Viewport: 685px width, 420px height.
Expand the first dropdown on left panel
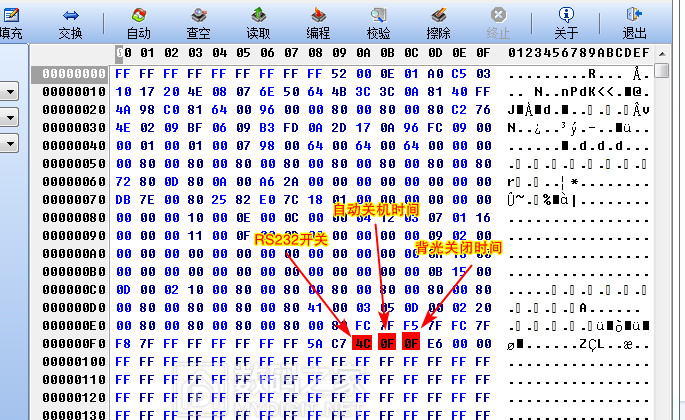pos(9,92)
